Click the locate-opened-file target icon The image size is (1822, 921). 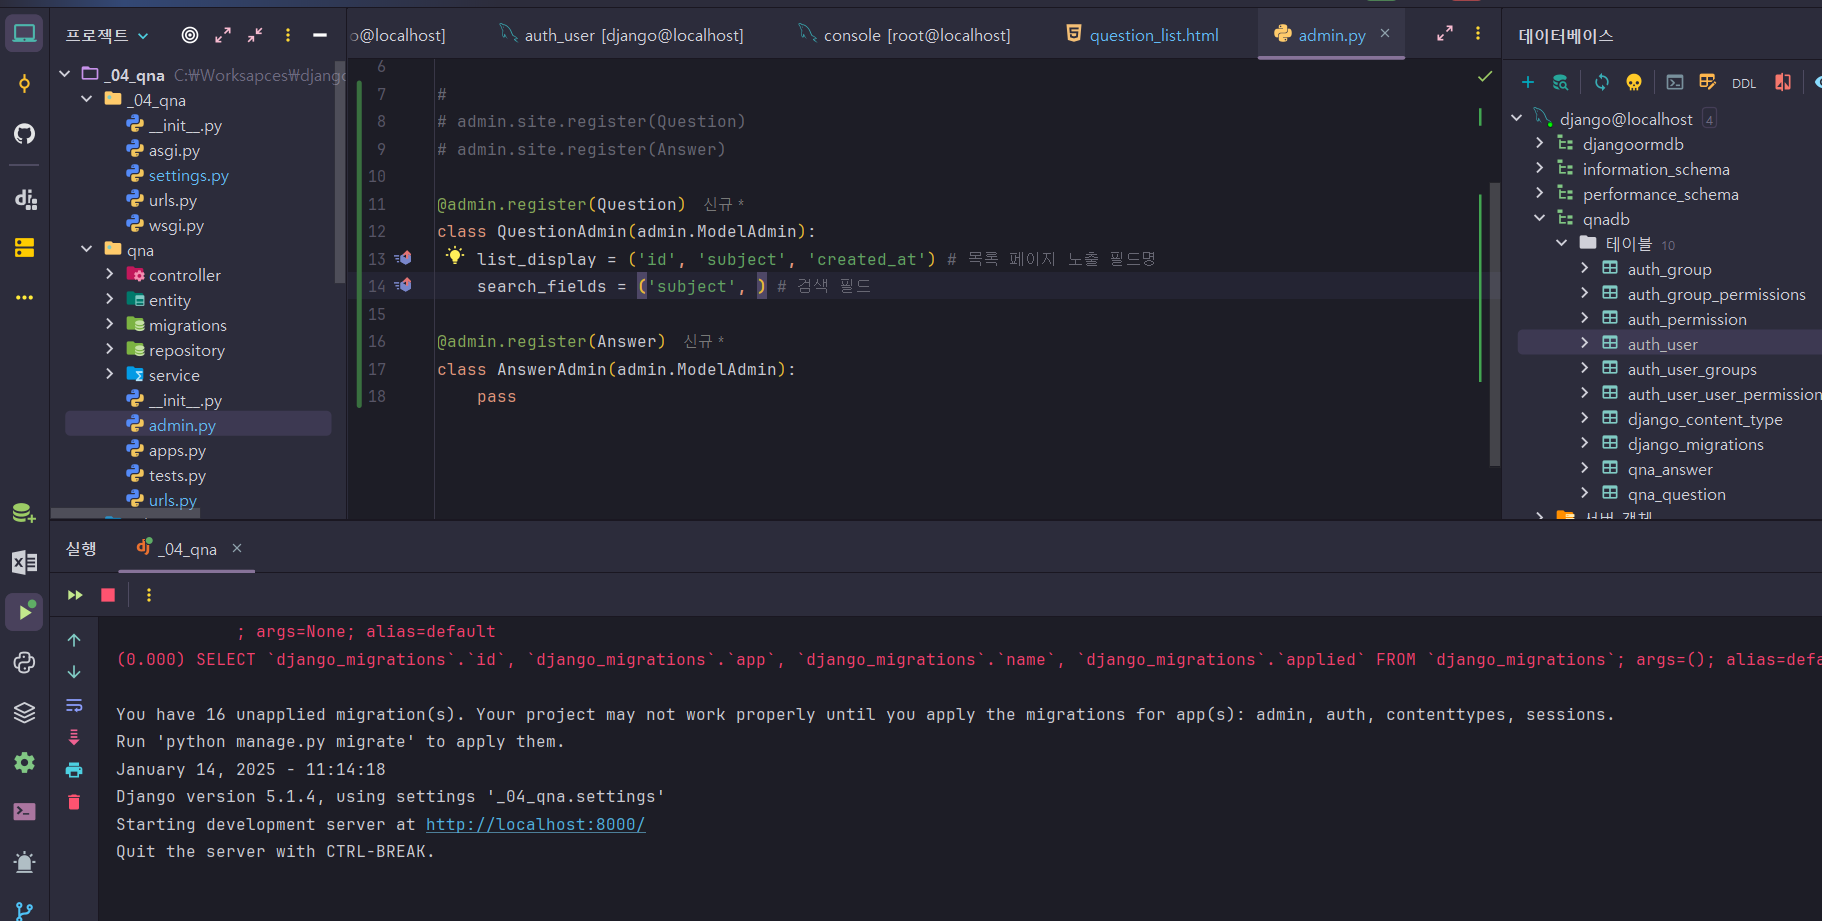coord(190,35)
